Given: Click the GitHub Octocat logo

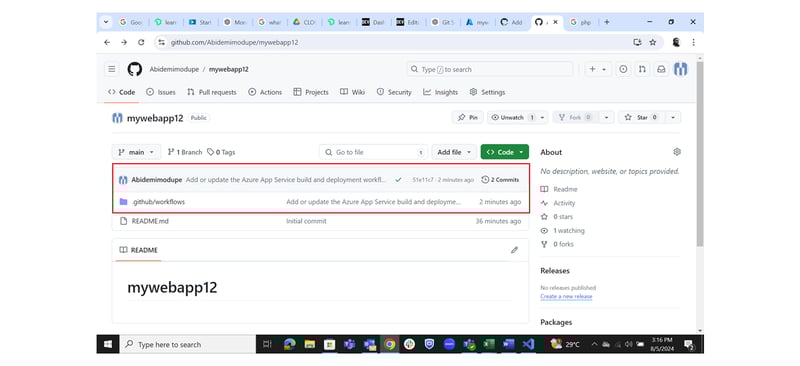Looking at the screenshot, I should 135,69.
